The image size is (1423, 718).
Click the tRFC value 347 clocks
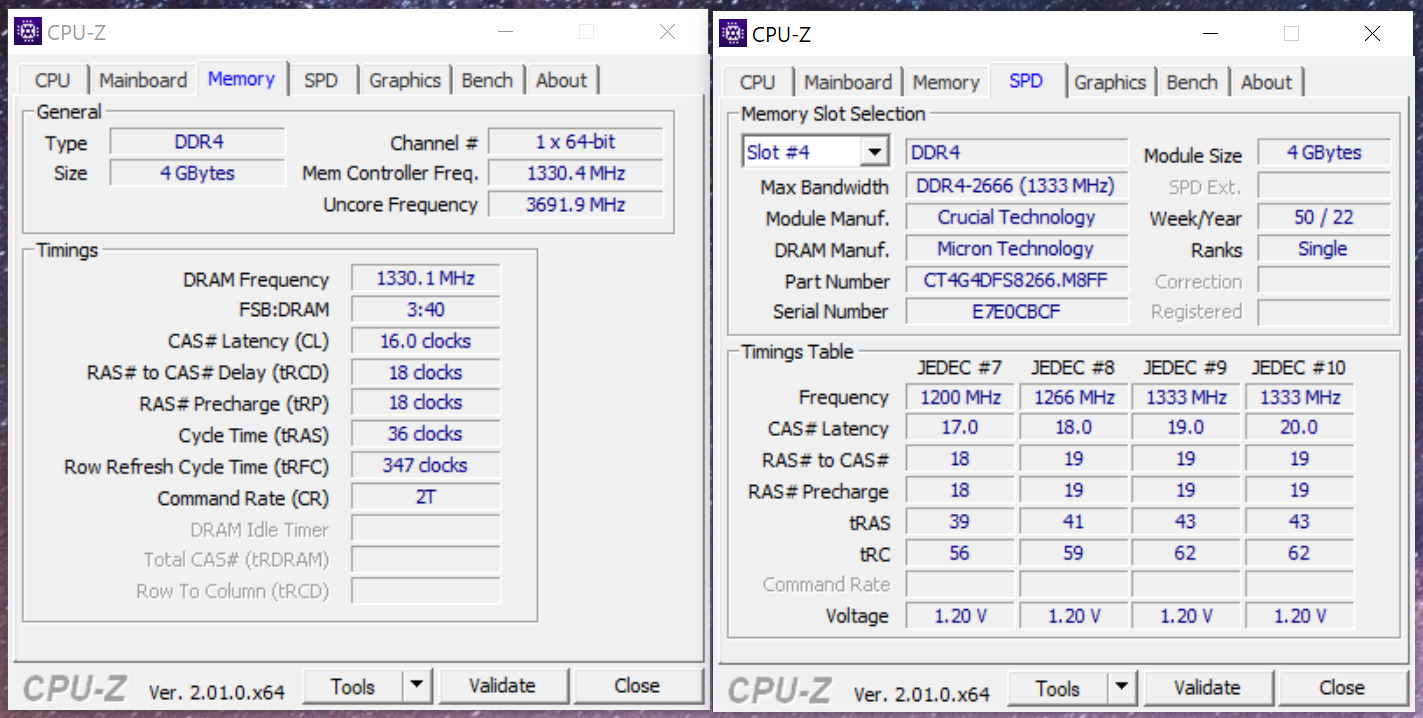(426, 465)
